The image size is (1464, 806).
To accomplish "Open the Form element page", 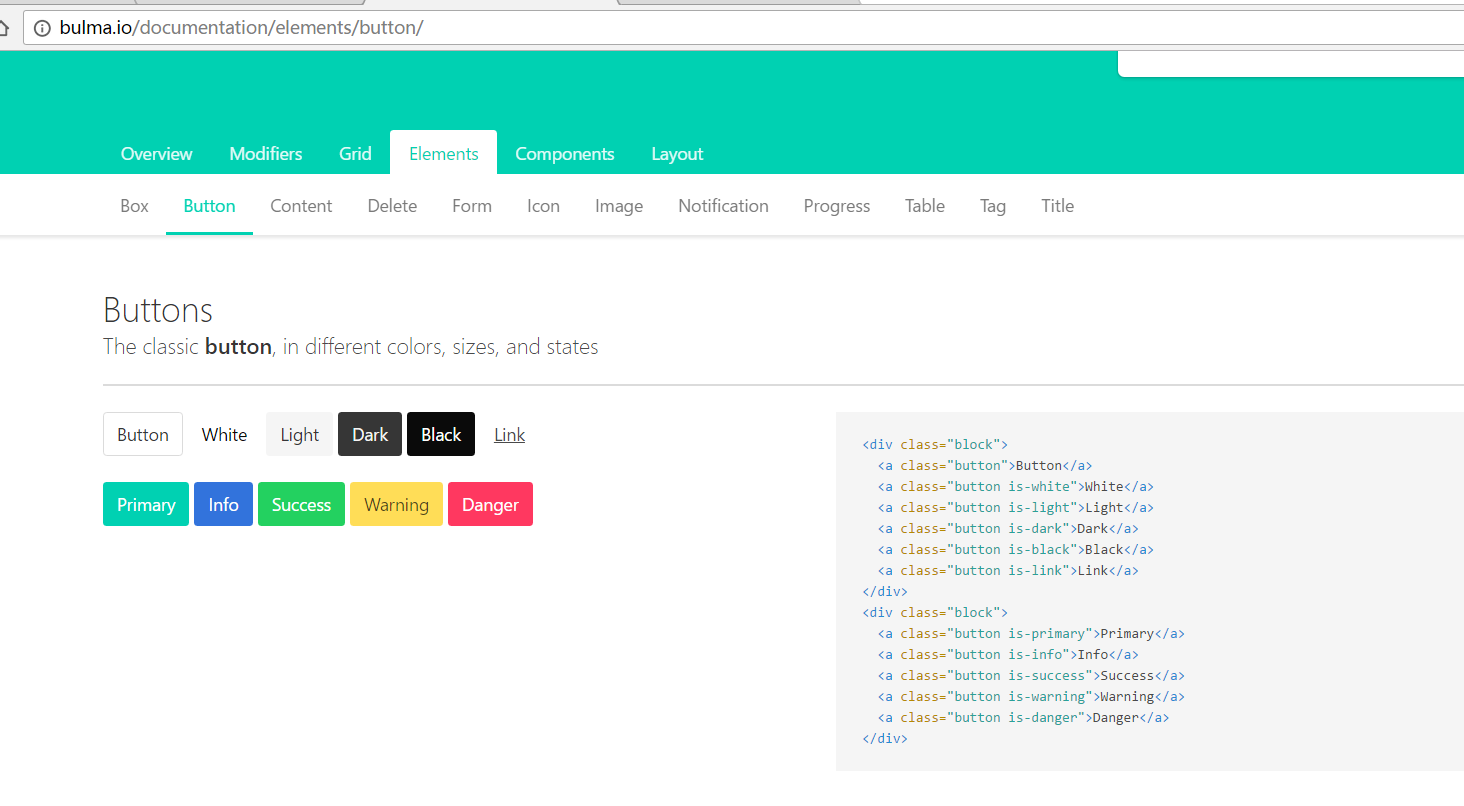I will click(472, 206).
